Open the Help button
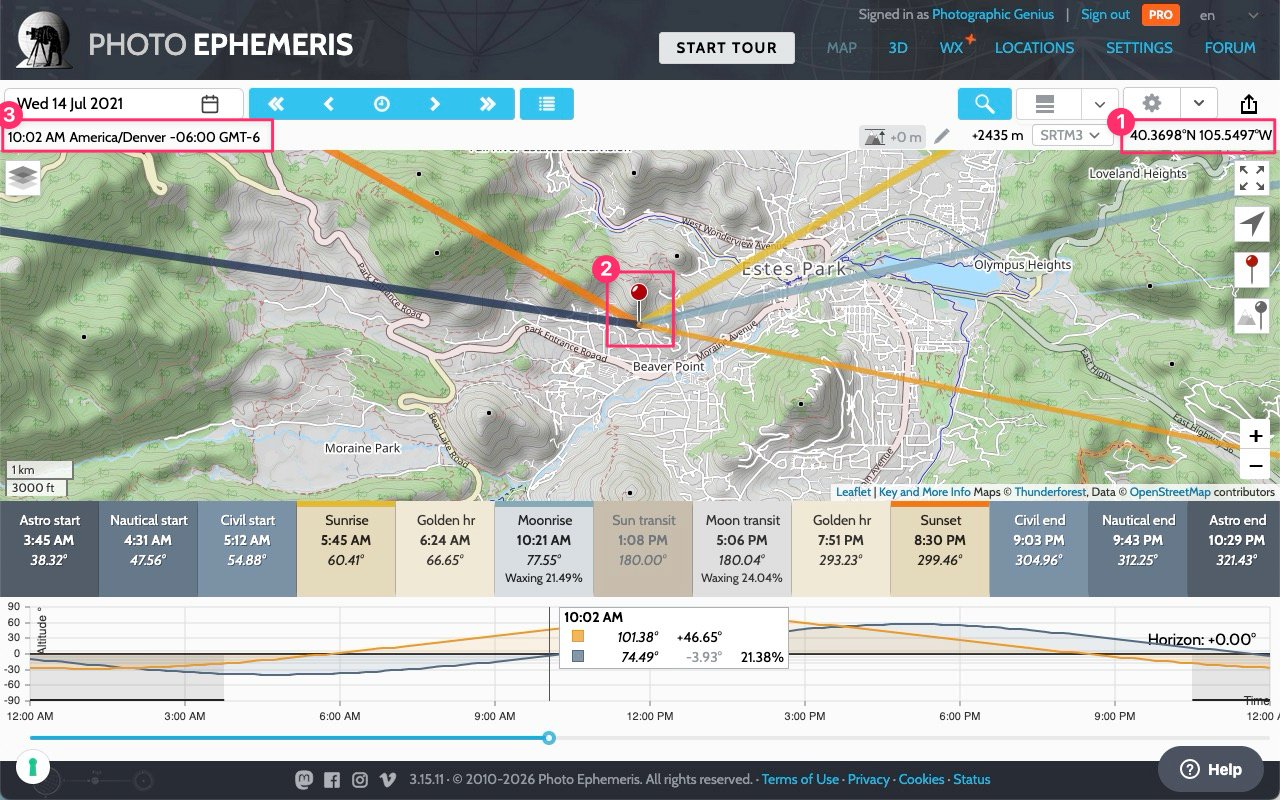Viewport: 1280px width, 800px height. point(1211,769)
